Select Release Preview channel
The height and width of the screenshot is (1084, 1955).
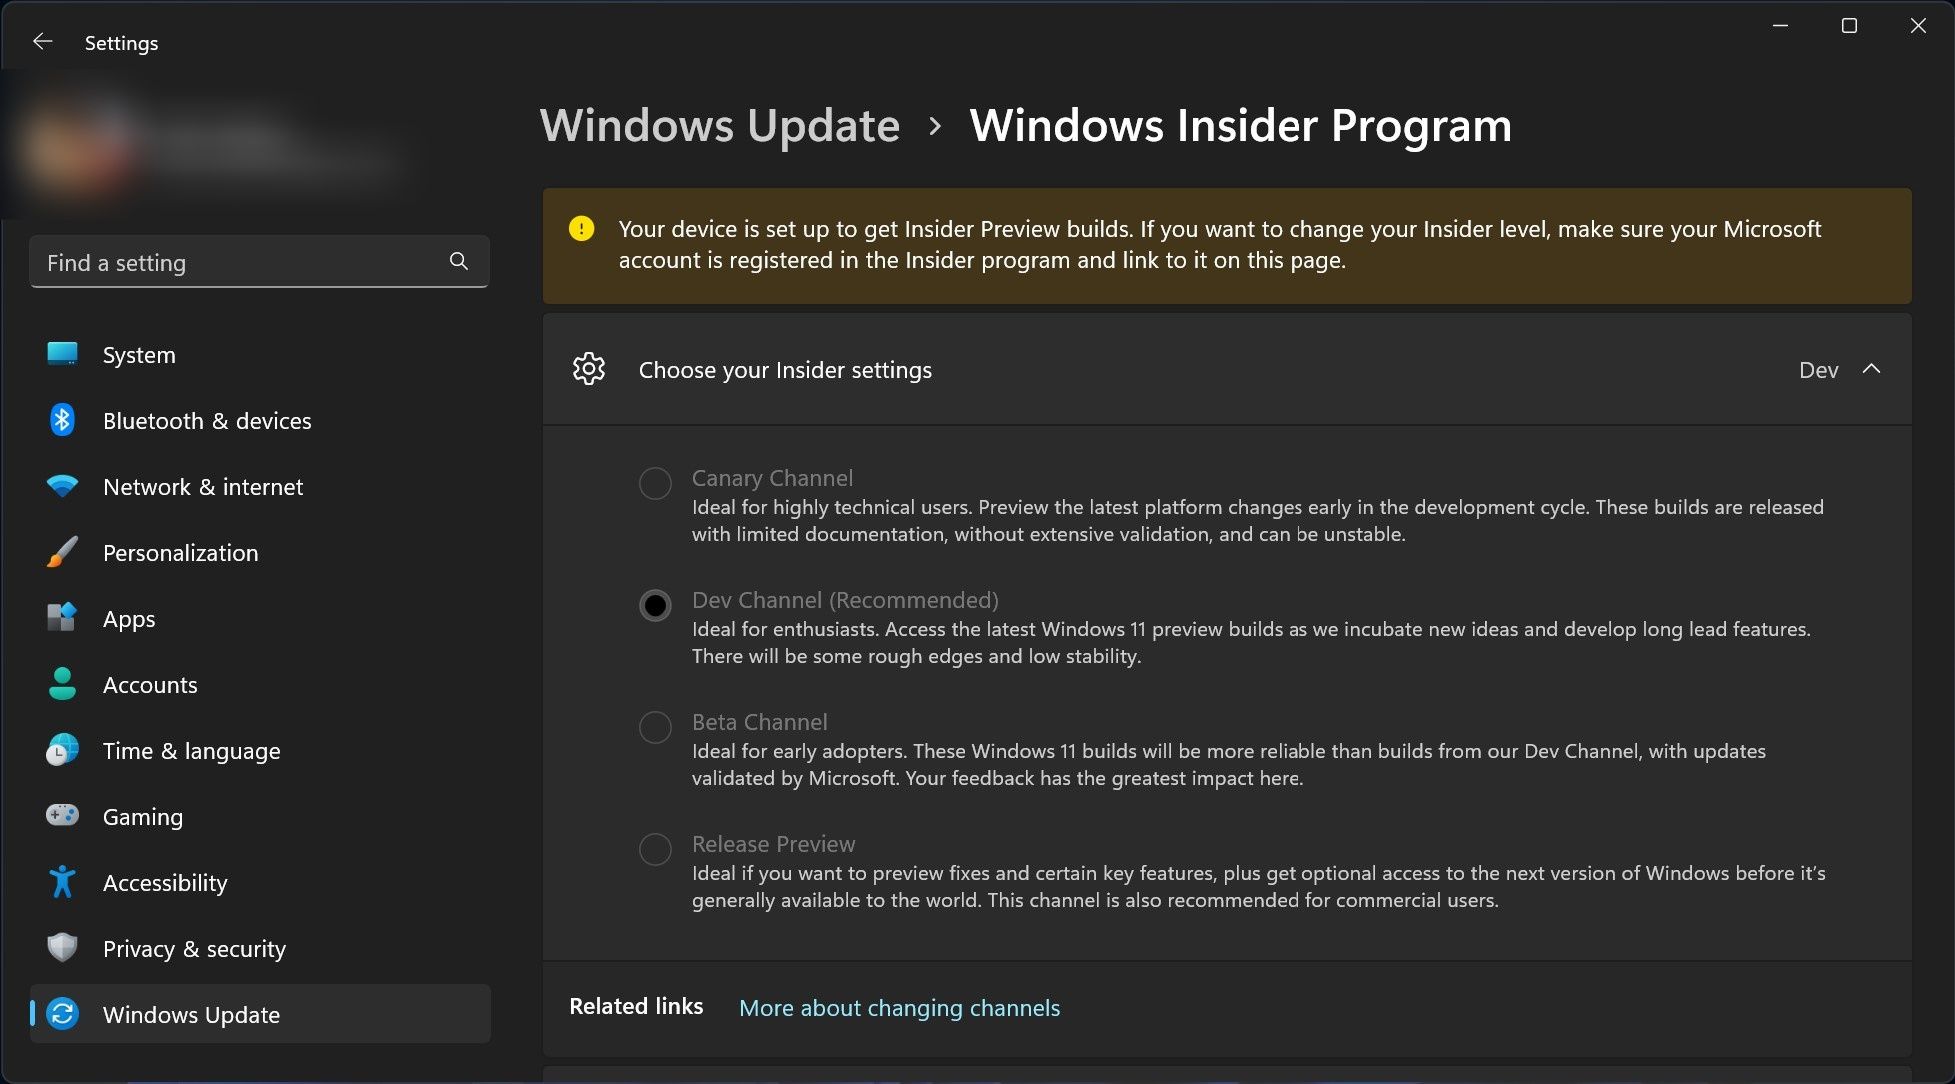[655, 849]
